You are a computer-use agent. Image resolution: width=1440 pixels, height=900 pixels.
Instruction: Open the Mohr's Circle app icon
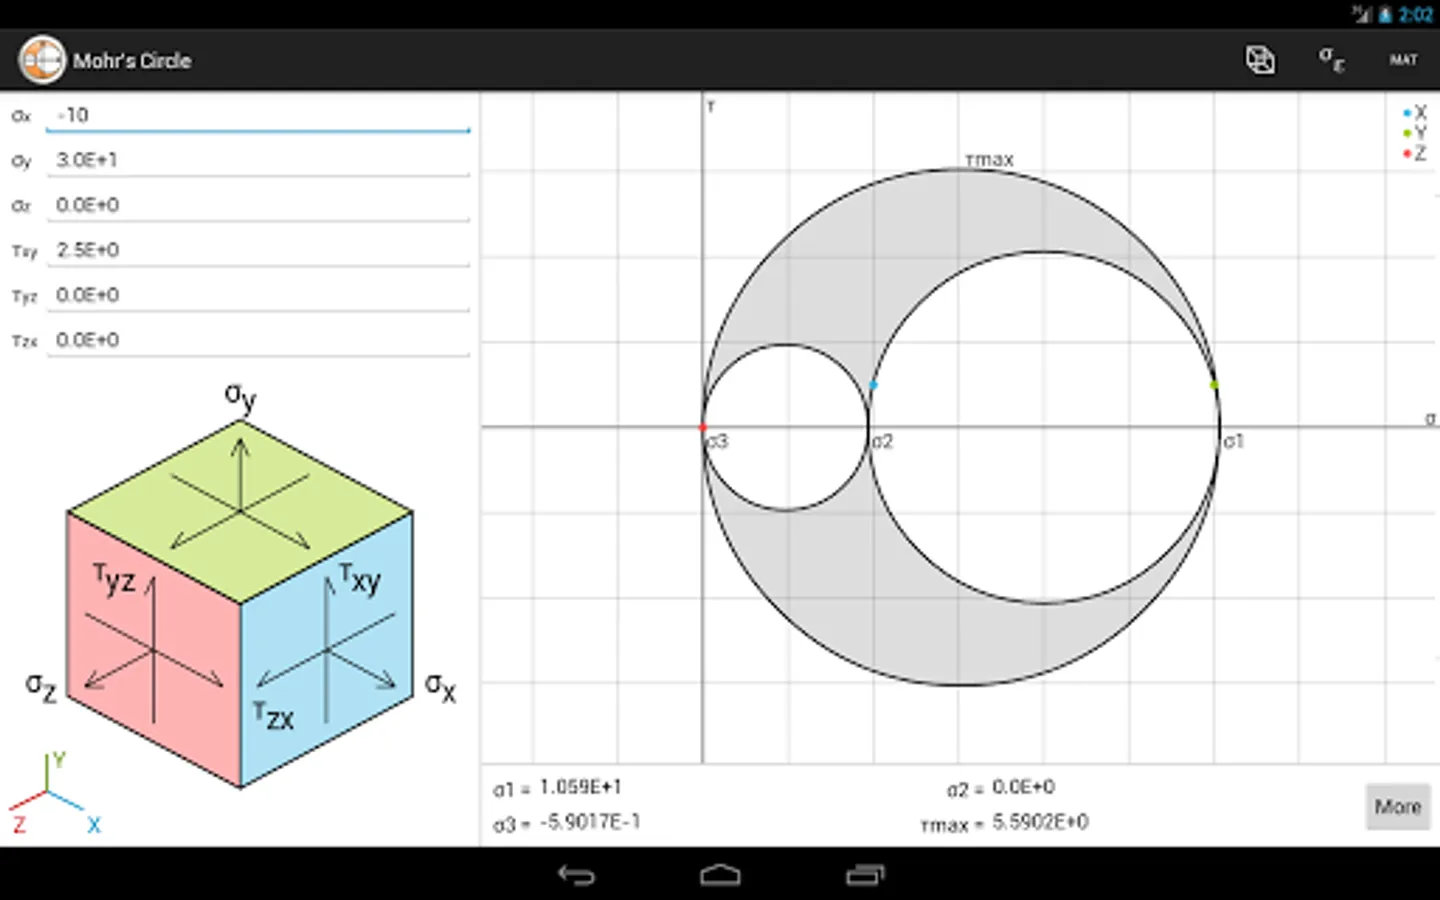(x=42, y=60)
